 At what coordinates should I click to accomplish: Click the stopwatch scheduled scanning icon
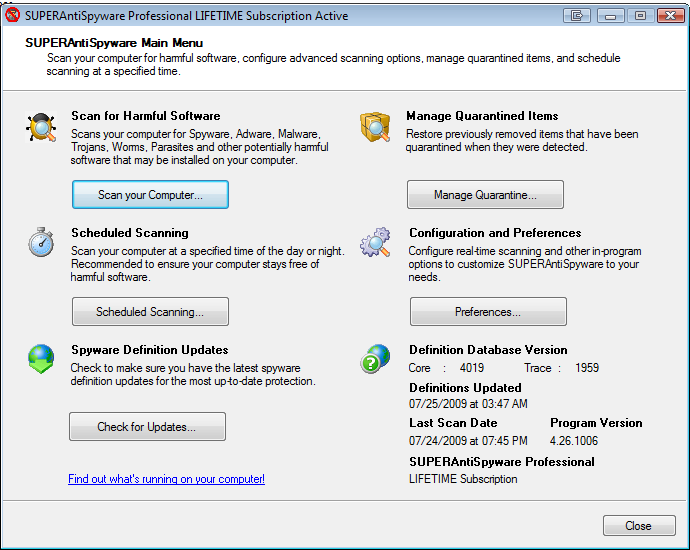(41, 242)
